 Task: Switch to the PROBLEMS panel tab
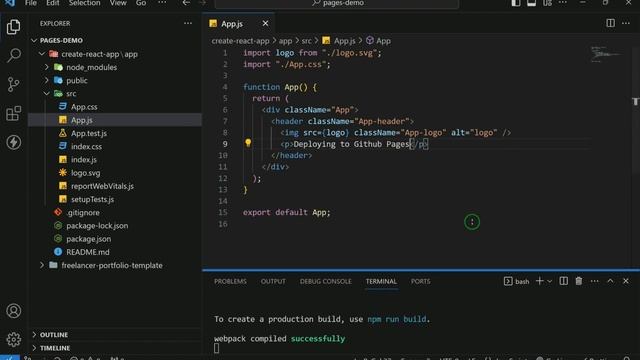click(x=230, y=281)
